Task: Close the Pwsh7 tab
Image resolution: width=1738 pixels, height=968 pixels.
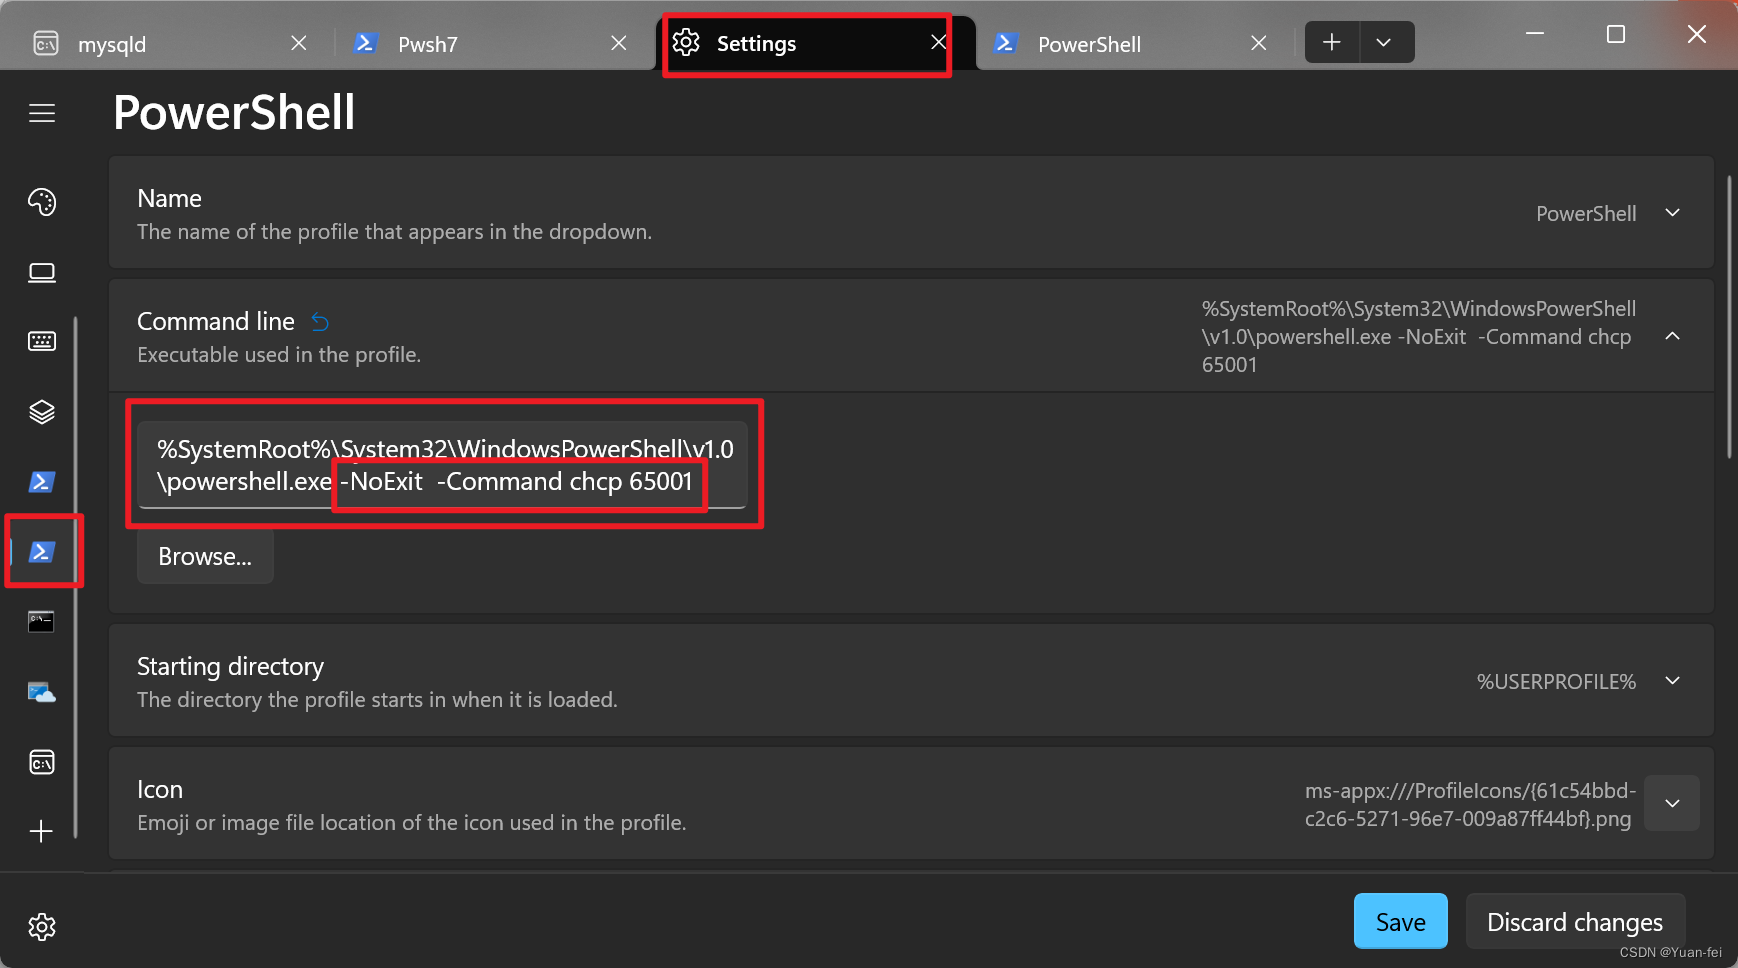Action: [x=619, y=43]
